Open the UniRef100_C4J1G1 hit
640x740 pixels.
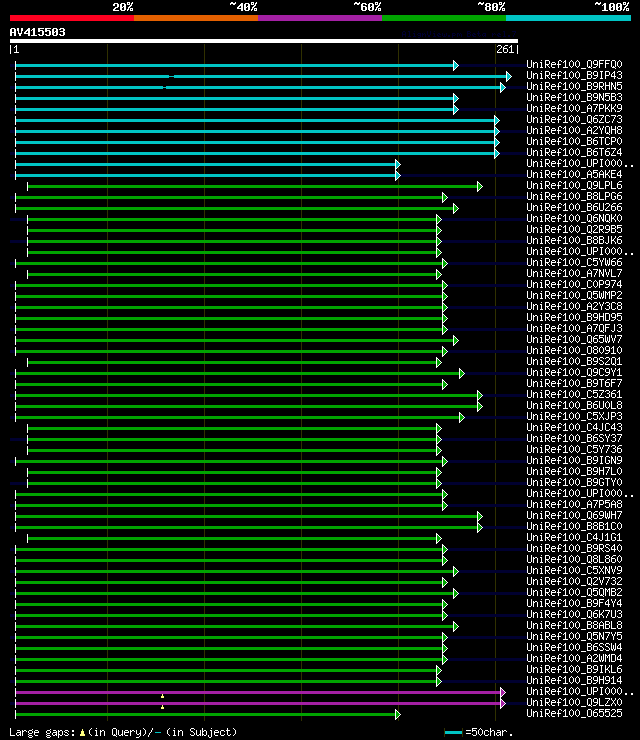pyautogui.click(x=574, y=538)
